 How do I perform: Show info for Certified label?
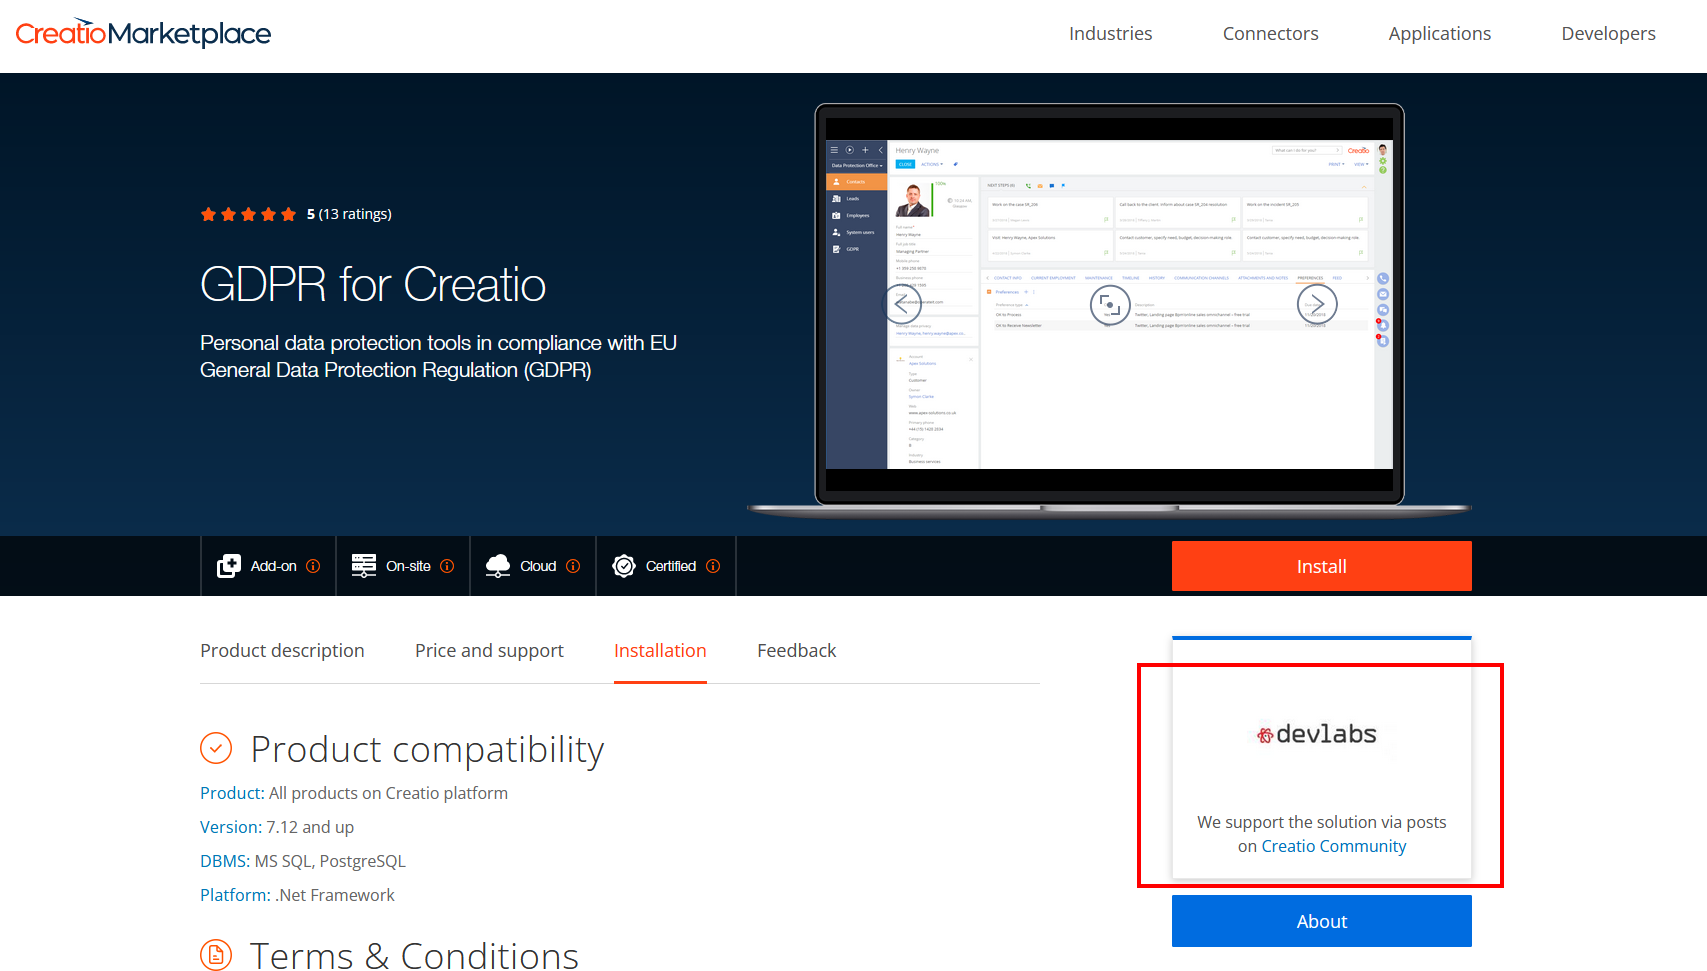[x=713, y=566]
